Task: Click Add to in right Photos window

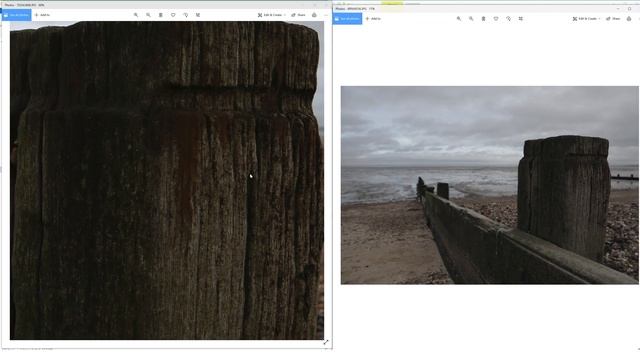Action: [373, 19]
